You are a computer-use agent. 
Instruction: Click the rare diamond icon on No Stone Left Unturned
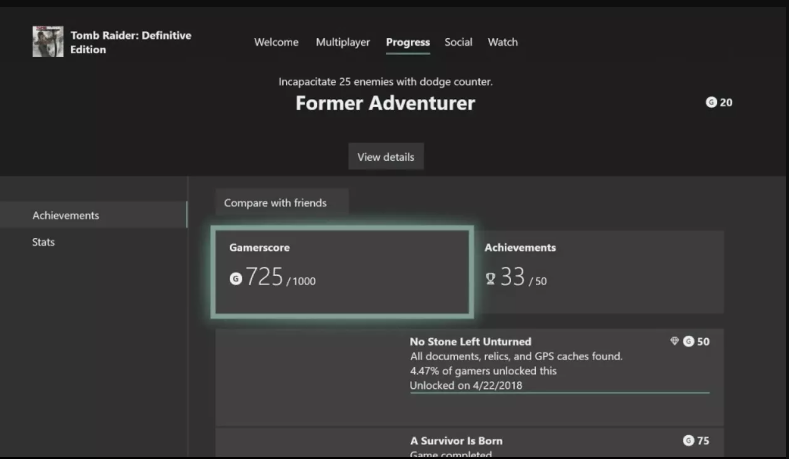tap(674, 341)
